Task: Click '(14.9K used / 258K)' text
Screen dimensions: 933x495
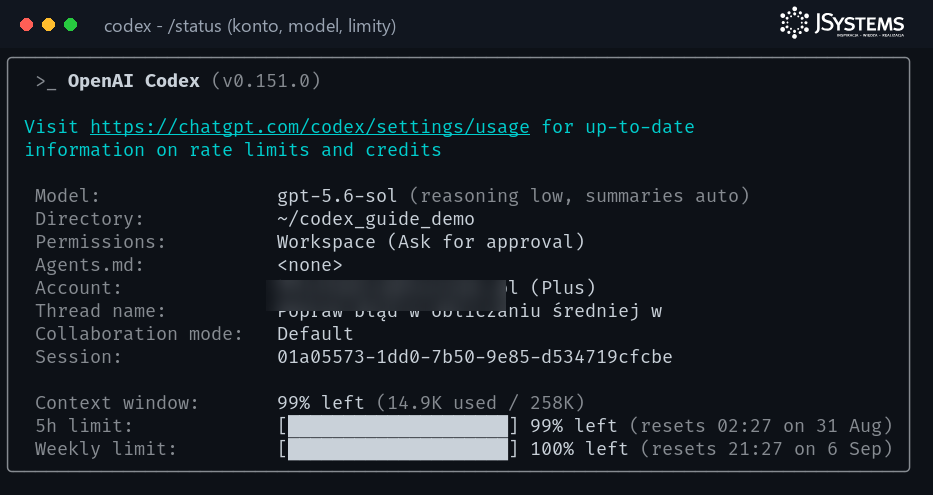Action: pyautogui.click(x=481, y=403)
